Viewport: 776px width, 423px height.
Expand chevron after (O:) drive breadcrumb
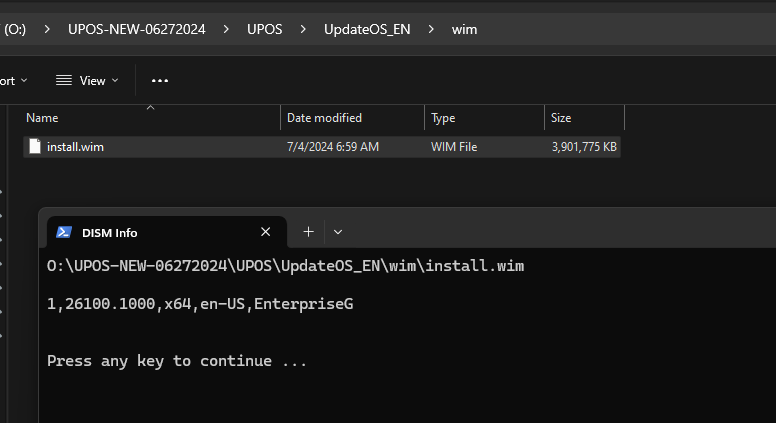(47, 29)
